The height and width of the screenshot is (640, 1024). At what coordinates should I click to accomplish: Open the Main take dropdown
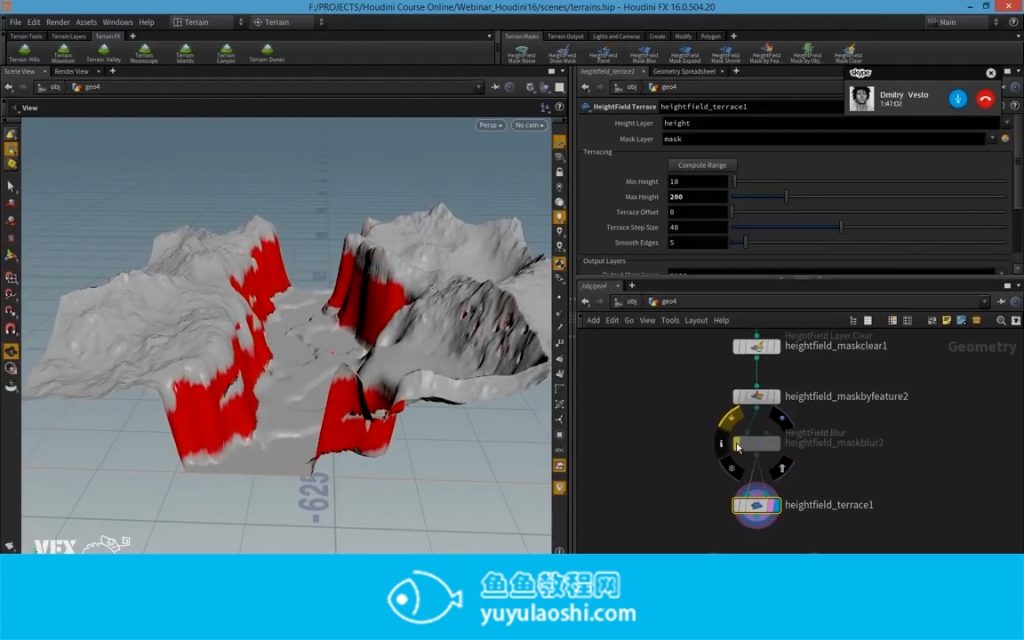[963, 22]
